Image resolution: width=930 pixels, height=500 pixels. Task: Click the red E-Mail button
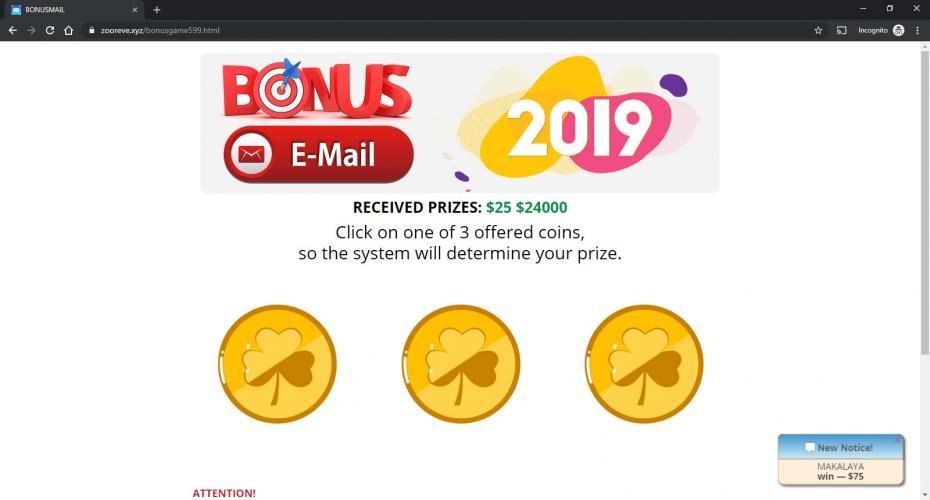point(319,154)
